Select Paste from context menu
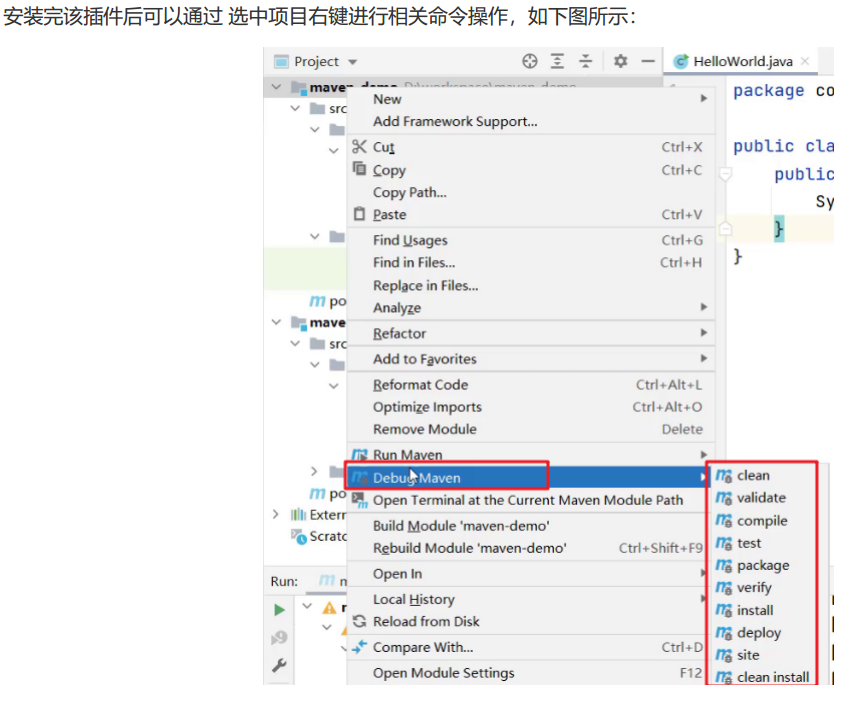This screenshot has height=704, width=855. coord(531,215)
